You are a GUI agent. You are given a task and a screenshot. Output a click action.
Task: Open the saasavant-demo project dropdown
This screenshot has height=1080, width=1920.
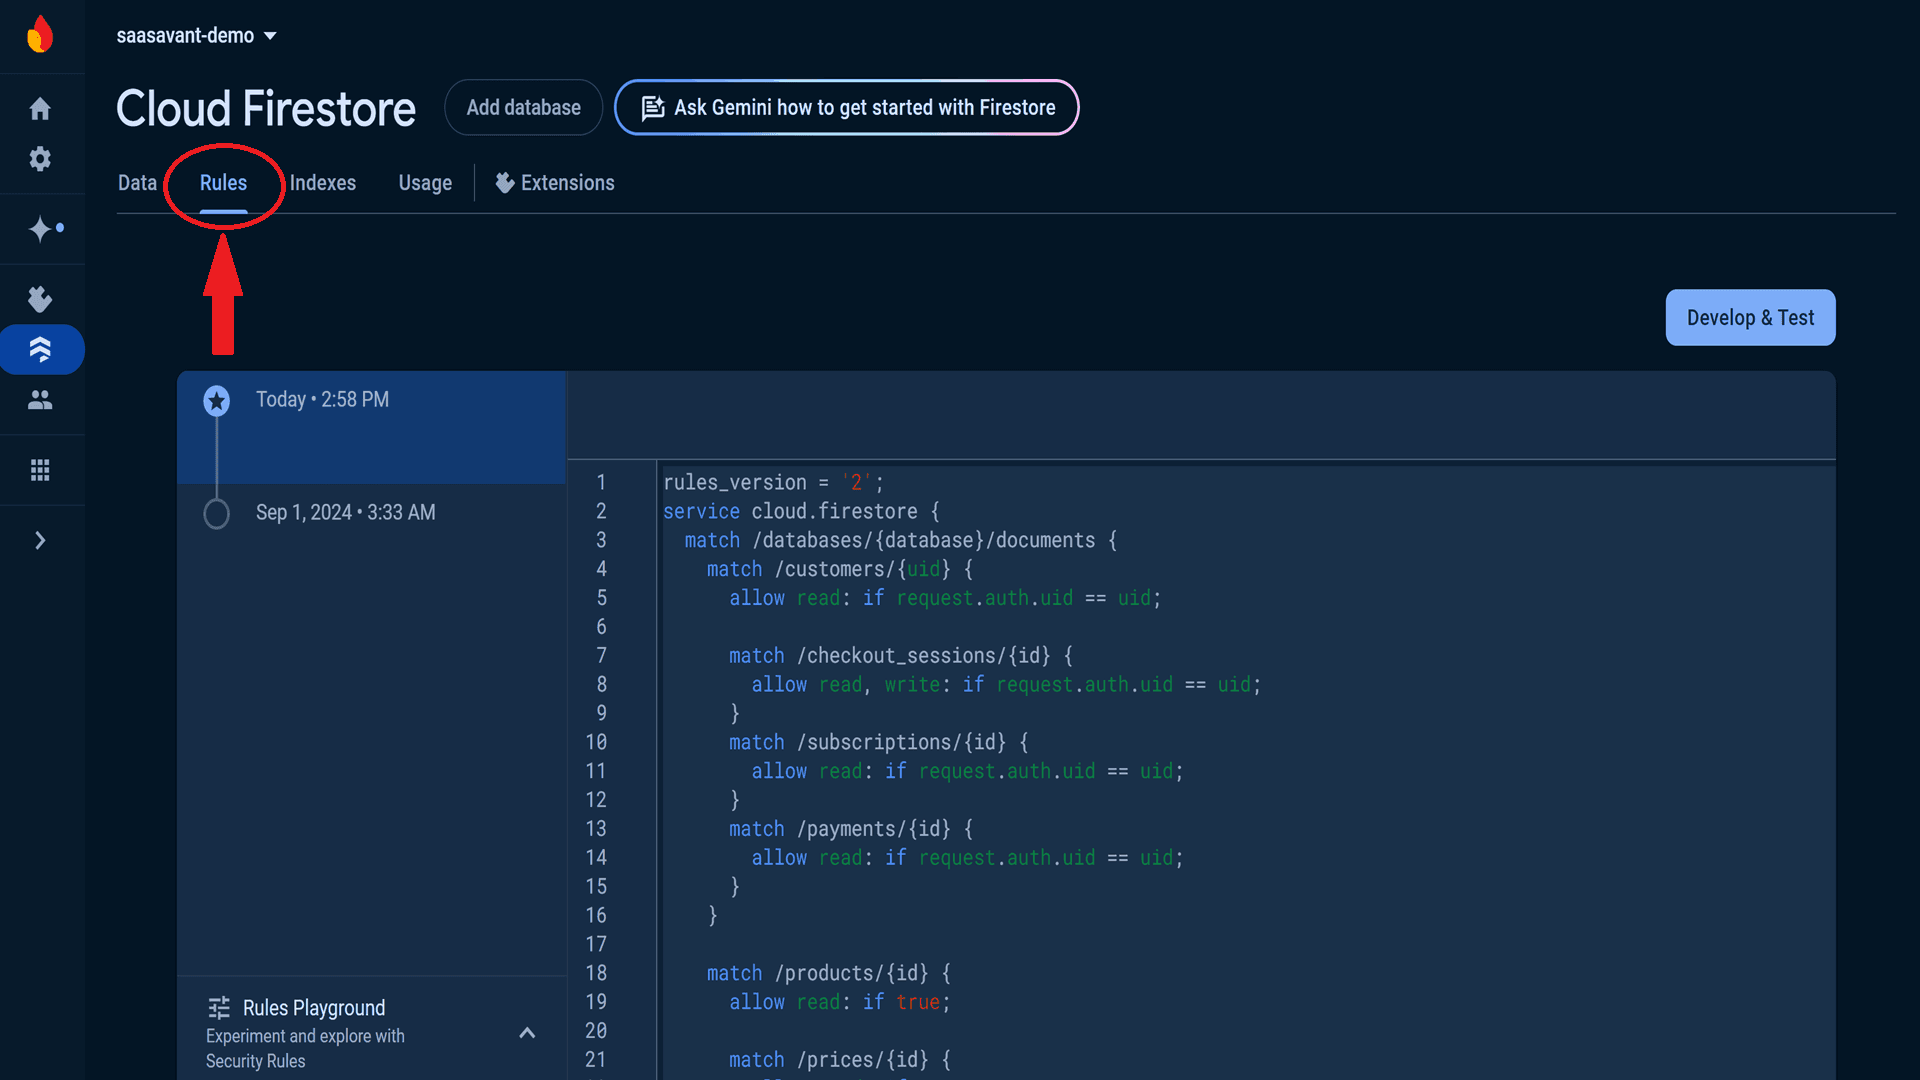tap(197, 36)
